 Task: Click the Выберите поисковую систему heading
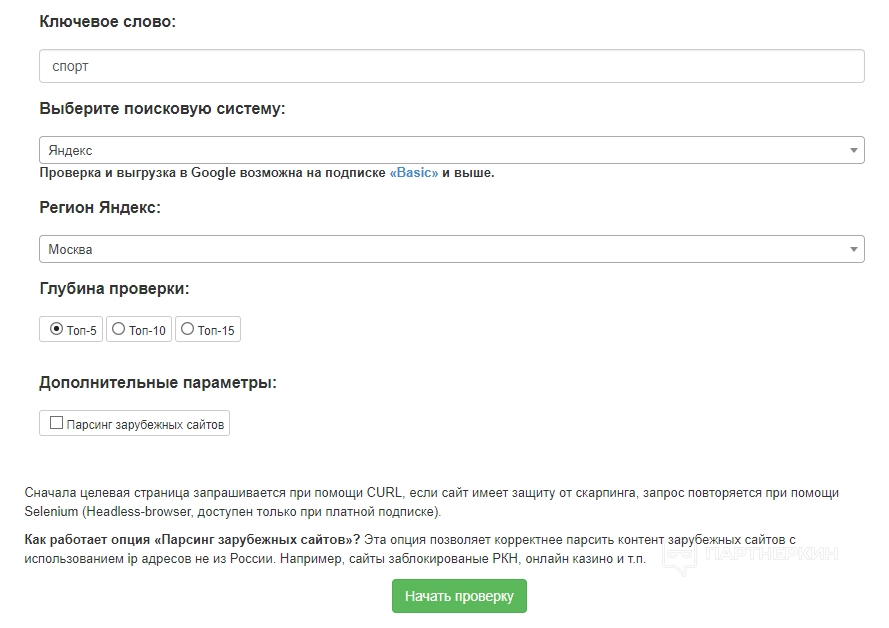162,108
